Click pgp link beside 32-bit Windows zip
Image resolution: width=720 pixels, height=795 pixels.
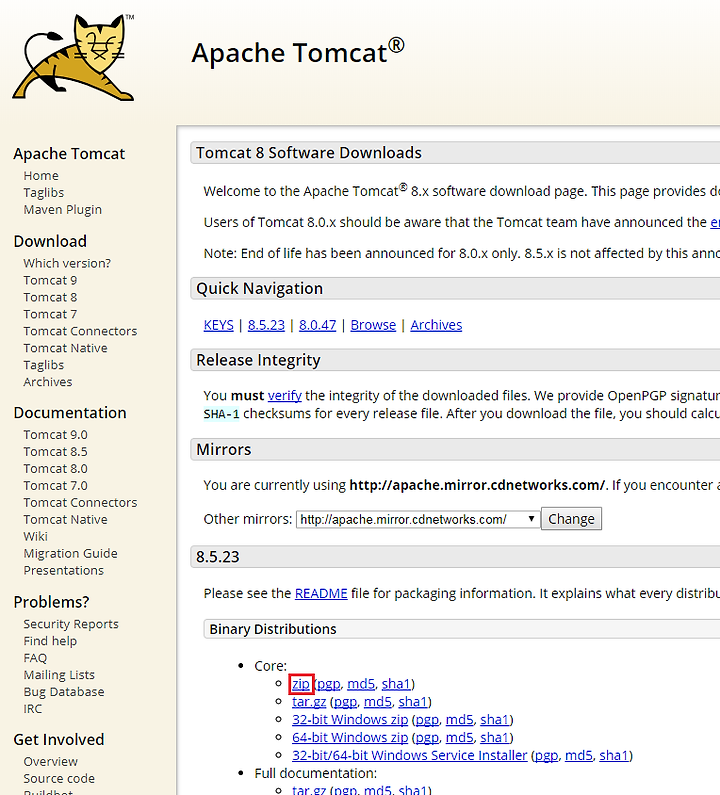click(427, 720)
